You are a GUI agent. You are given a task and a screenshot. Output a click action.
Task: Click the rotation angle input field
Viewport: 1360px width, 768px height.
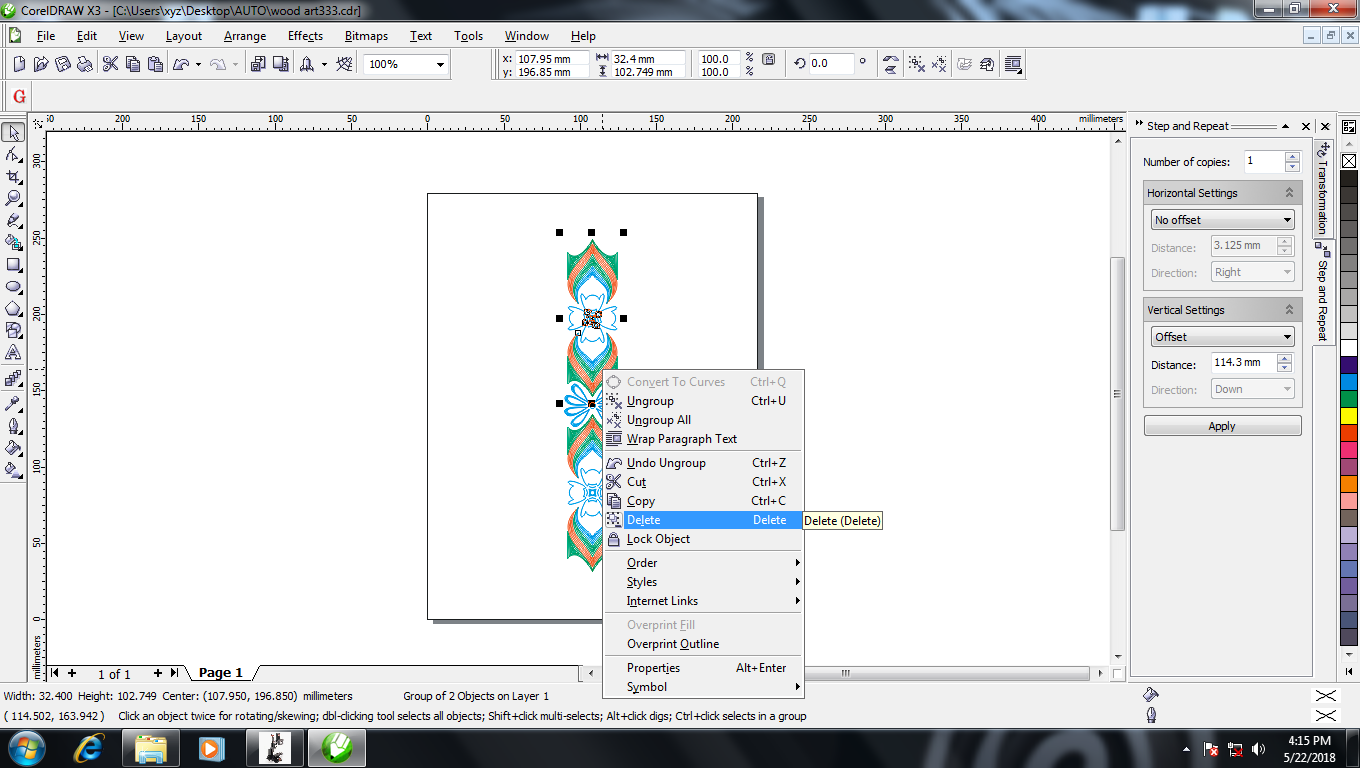pyautogui.click(x=832, y=63)
